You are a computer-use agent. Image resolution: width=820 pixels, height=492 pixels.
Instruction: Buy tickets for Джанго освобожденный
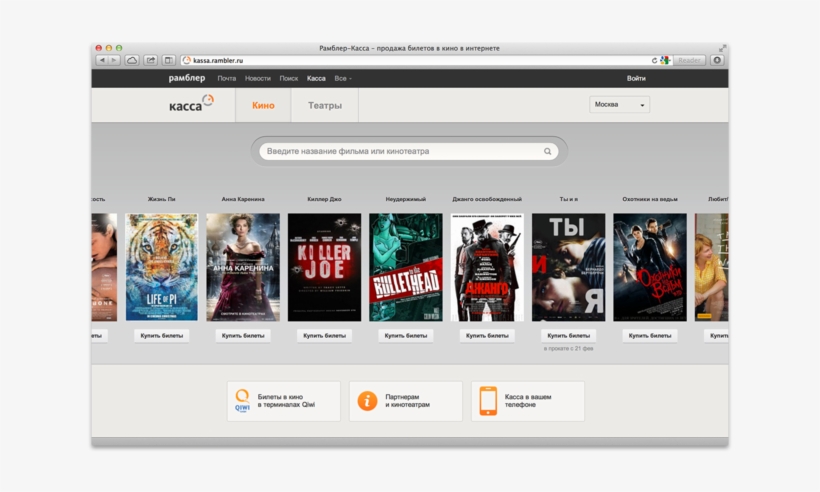(x=487, y=336)
